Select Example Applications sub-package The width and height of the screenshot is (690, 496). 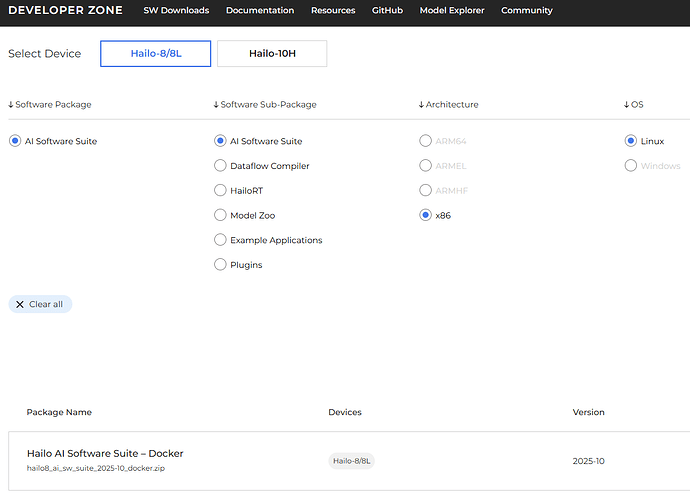[221, 240]
